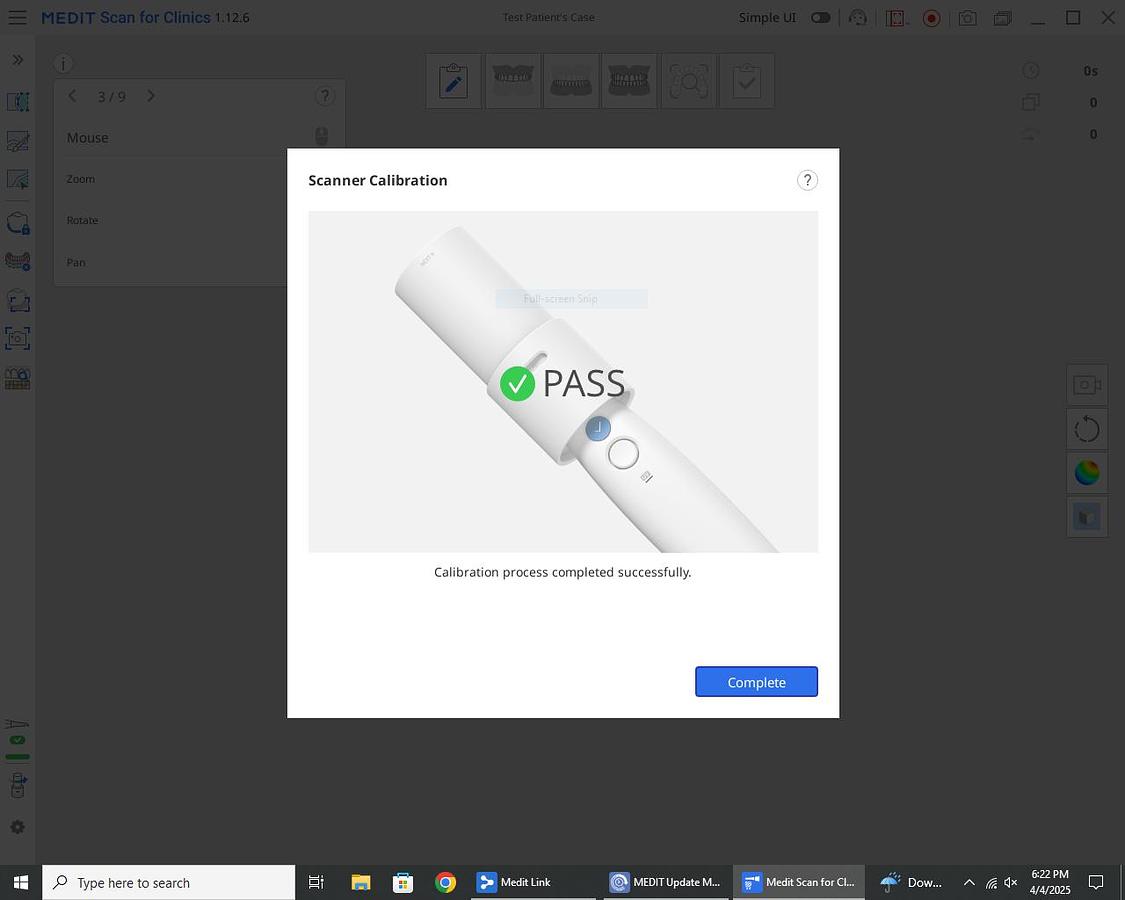Click the multicolor sphere display mode icon
The image size is (1125, 900).
tap(1086, 472)
